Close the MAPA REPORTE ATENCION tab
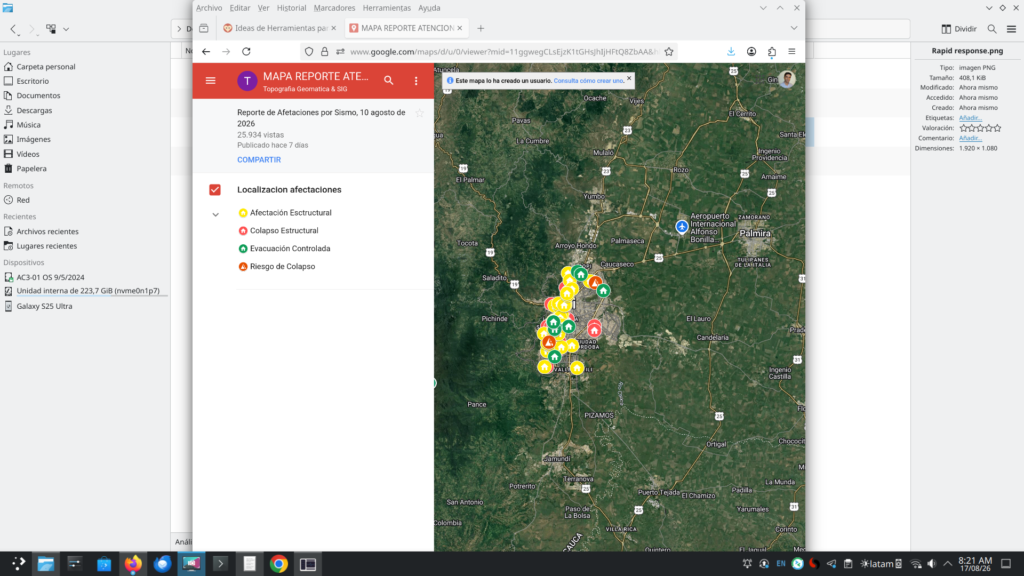 coord(460,28)
